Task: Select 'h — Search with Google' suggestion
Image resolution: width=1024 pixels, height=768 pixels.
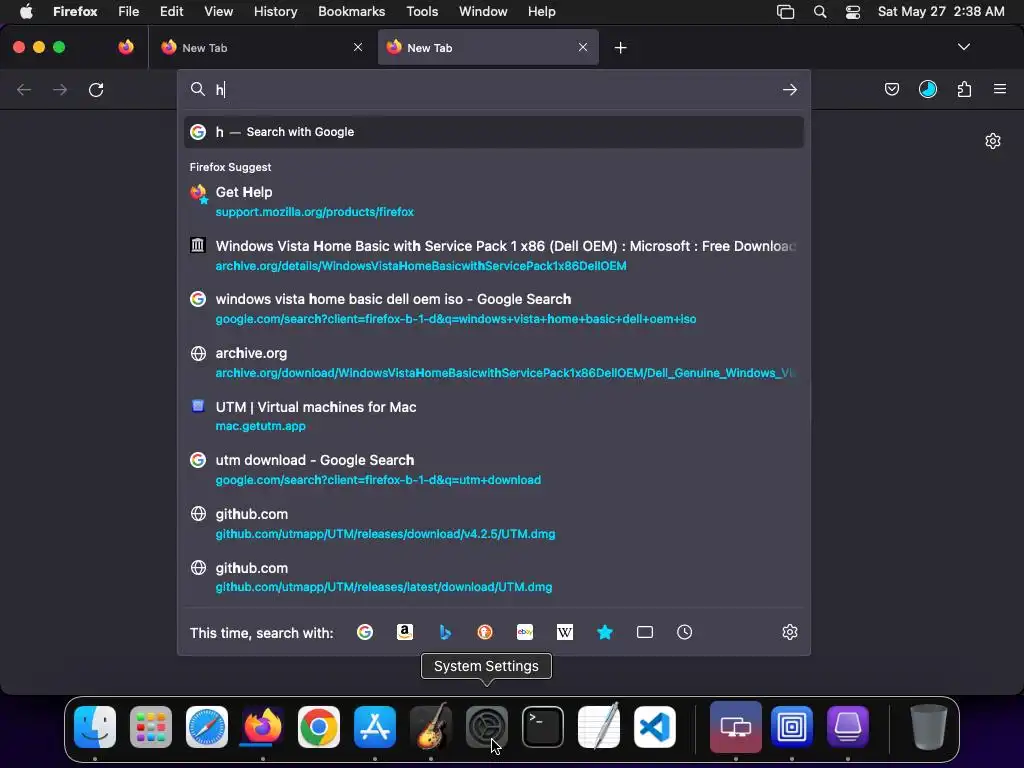Action: tap(494, 132)
